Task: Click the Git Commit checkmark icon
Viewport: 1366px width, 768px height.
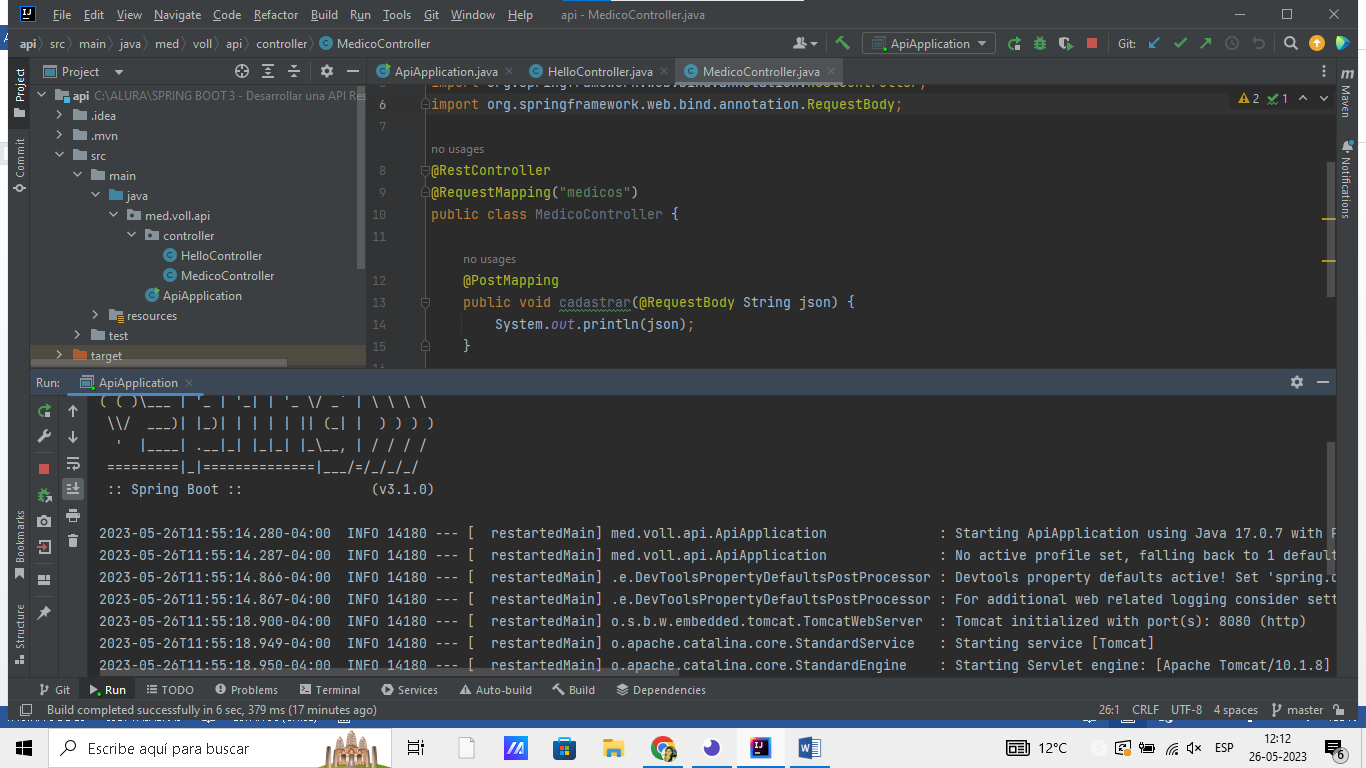Action: click(x=1180, y=43)
